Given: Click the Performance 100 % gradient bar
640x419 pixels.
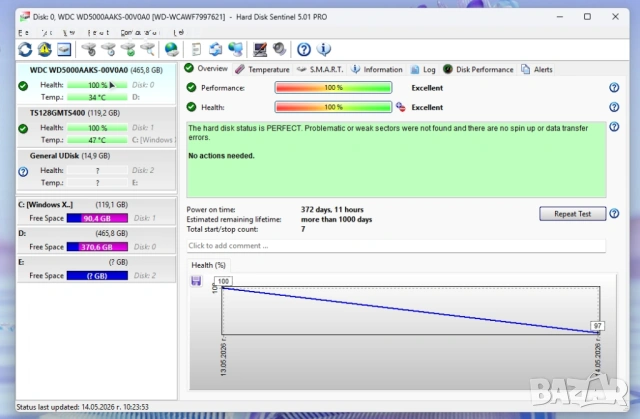Looking at the screenshot, I should [x=333, y=88].
